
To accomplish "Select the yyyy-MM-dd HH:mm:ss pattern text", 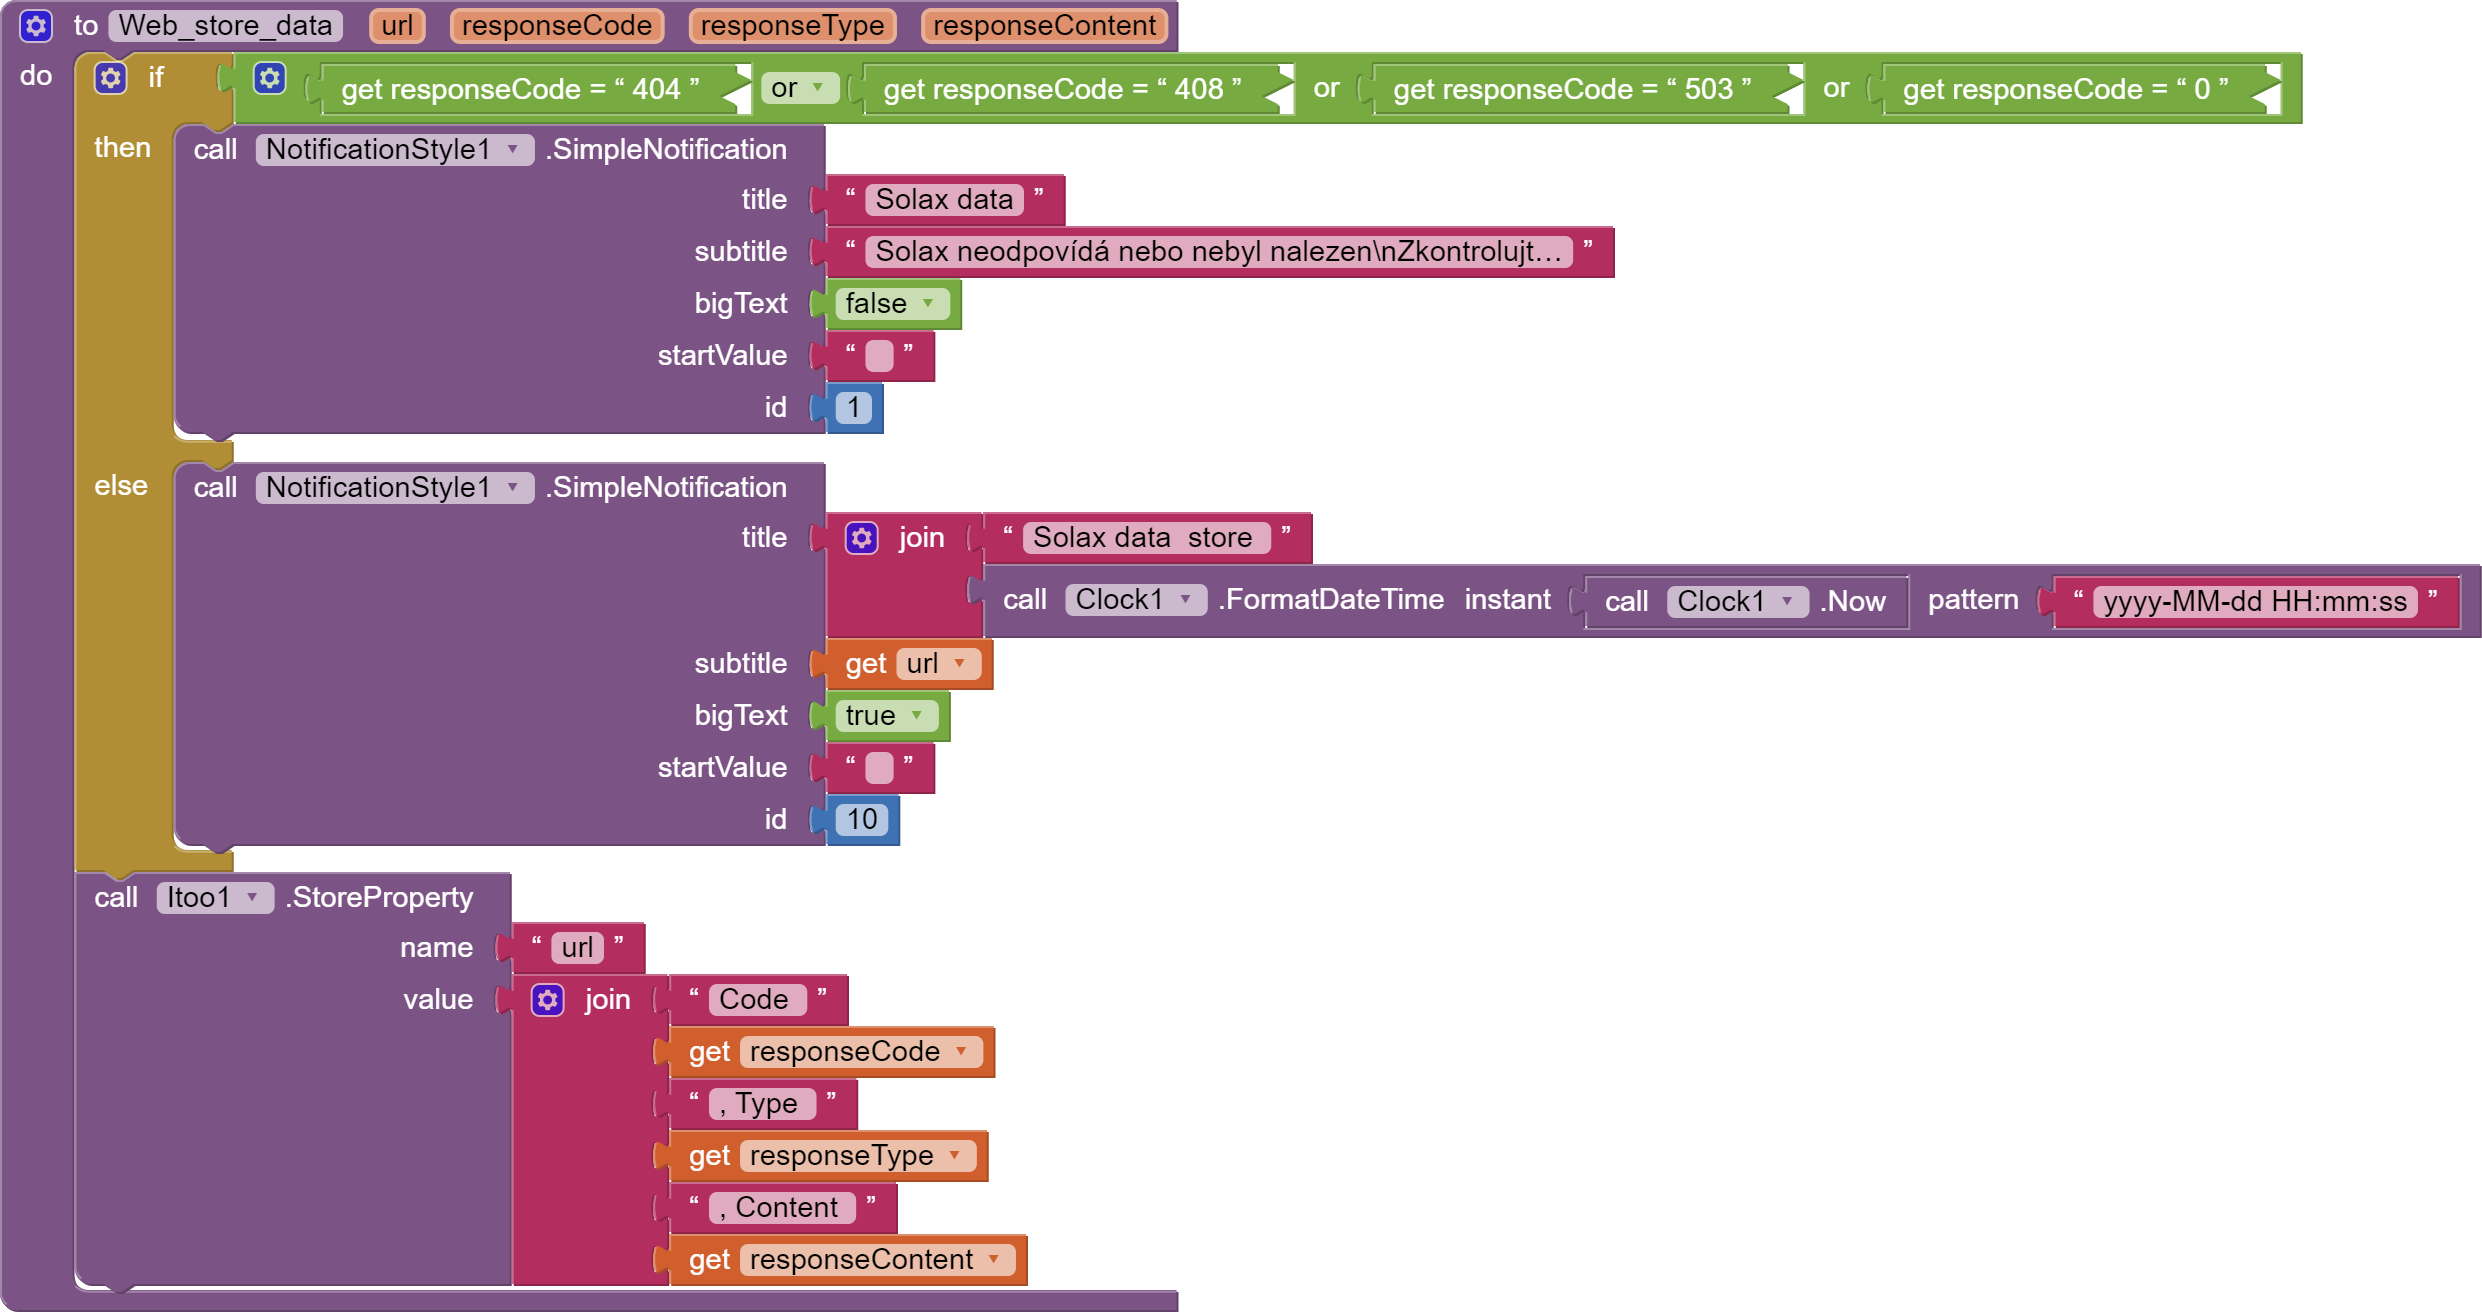I will pyautogui.click(x=2254, y=601).
